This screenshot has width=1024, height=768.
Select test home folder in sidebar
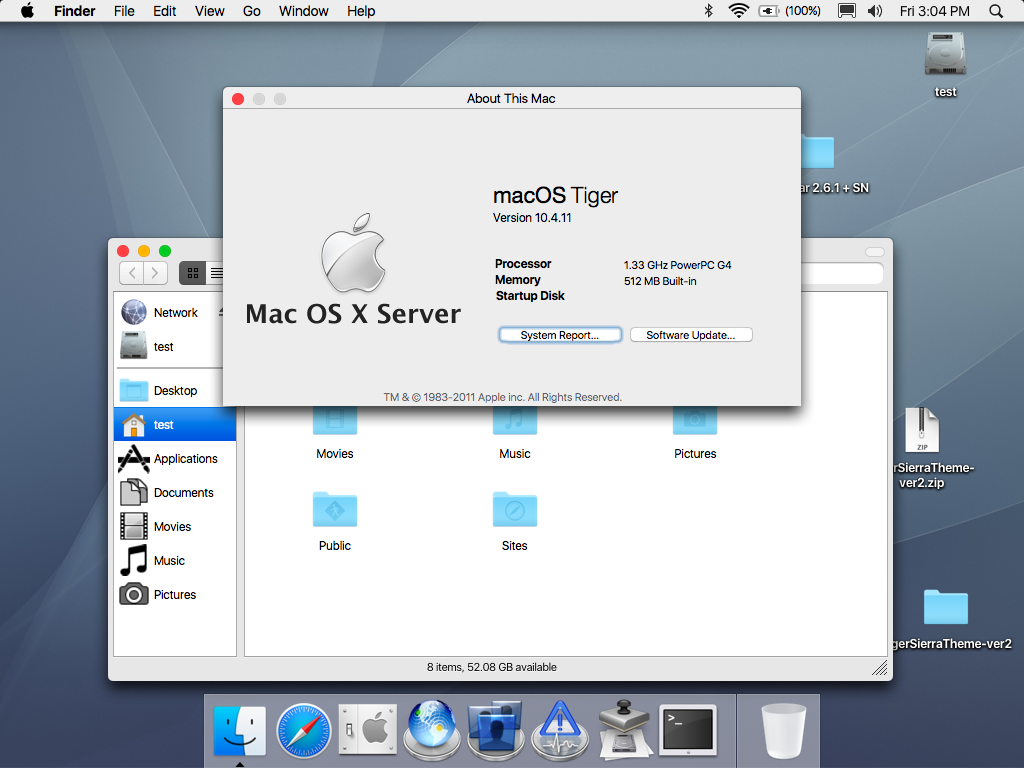pos(175,424)
